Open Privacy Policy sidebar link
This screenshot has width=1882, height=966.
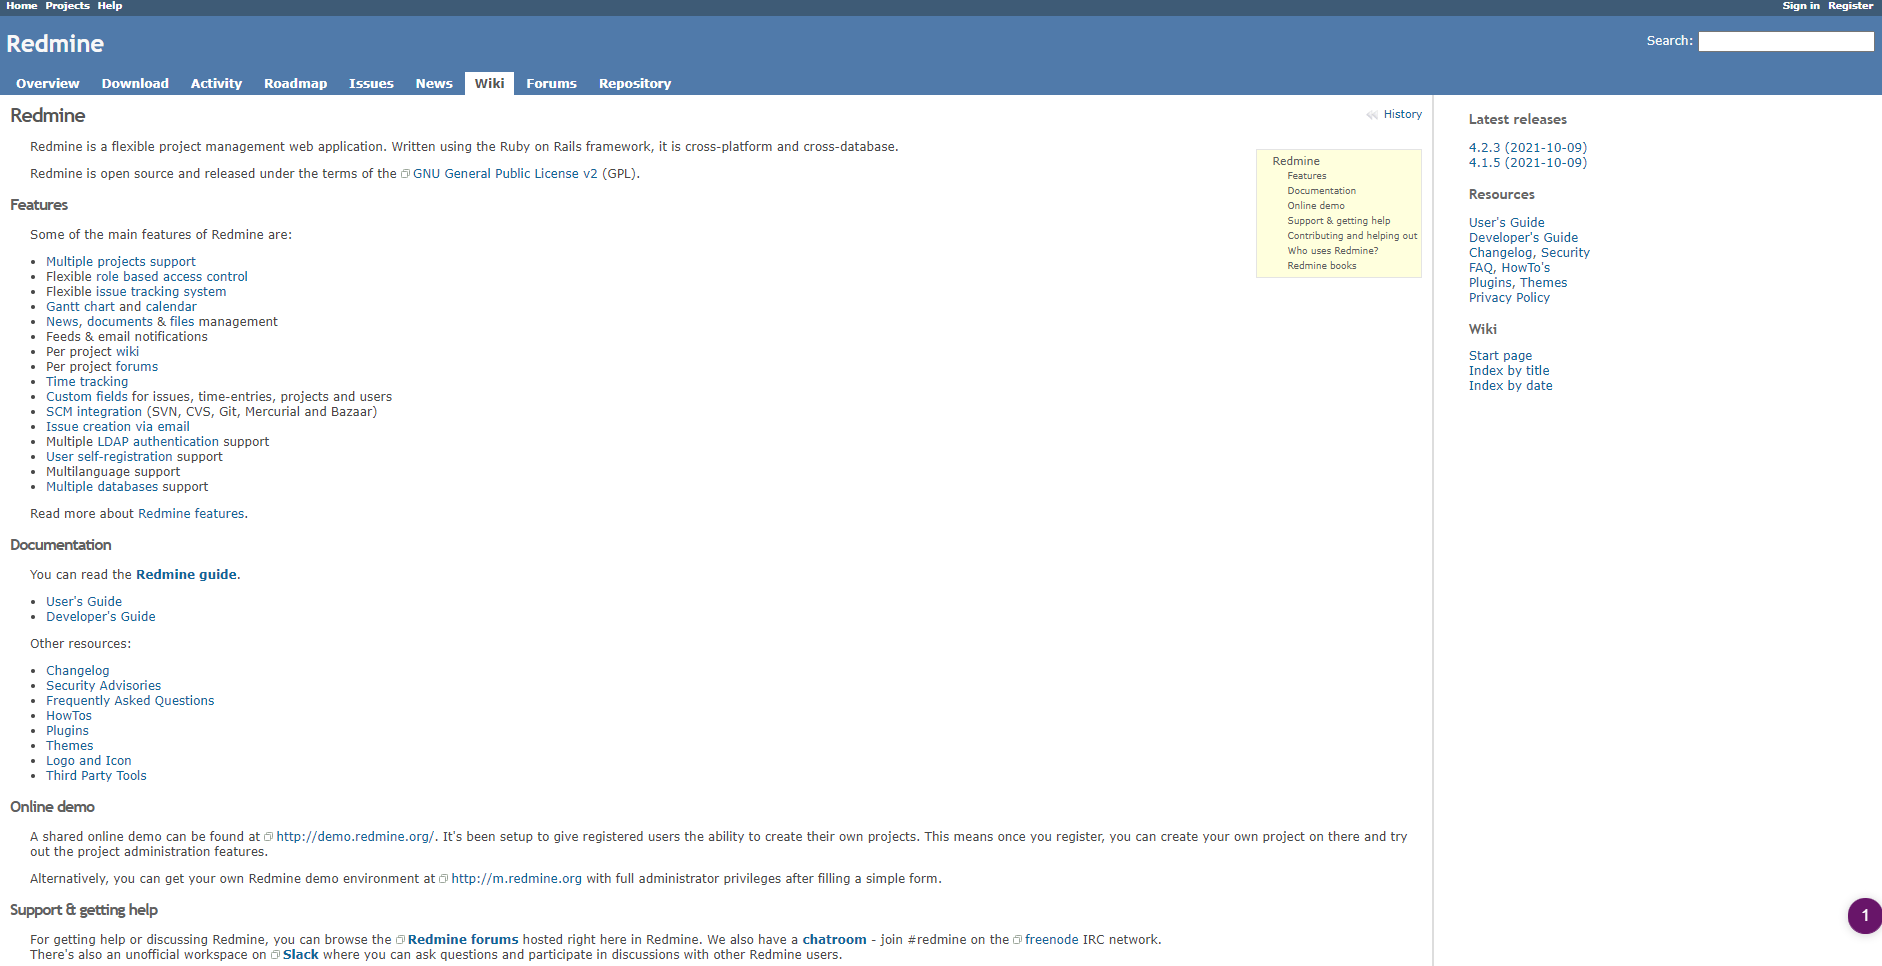point(1509,298)
